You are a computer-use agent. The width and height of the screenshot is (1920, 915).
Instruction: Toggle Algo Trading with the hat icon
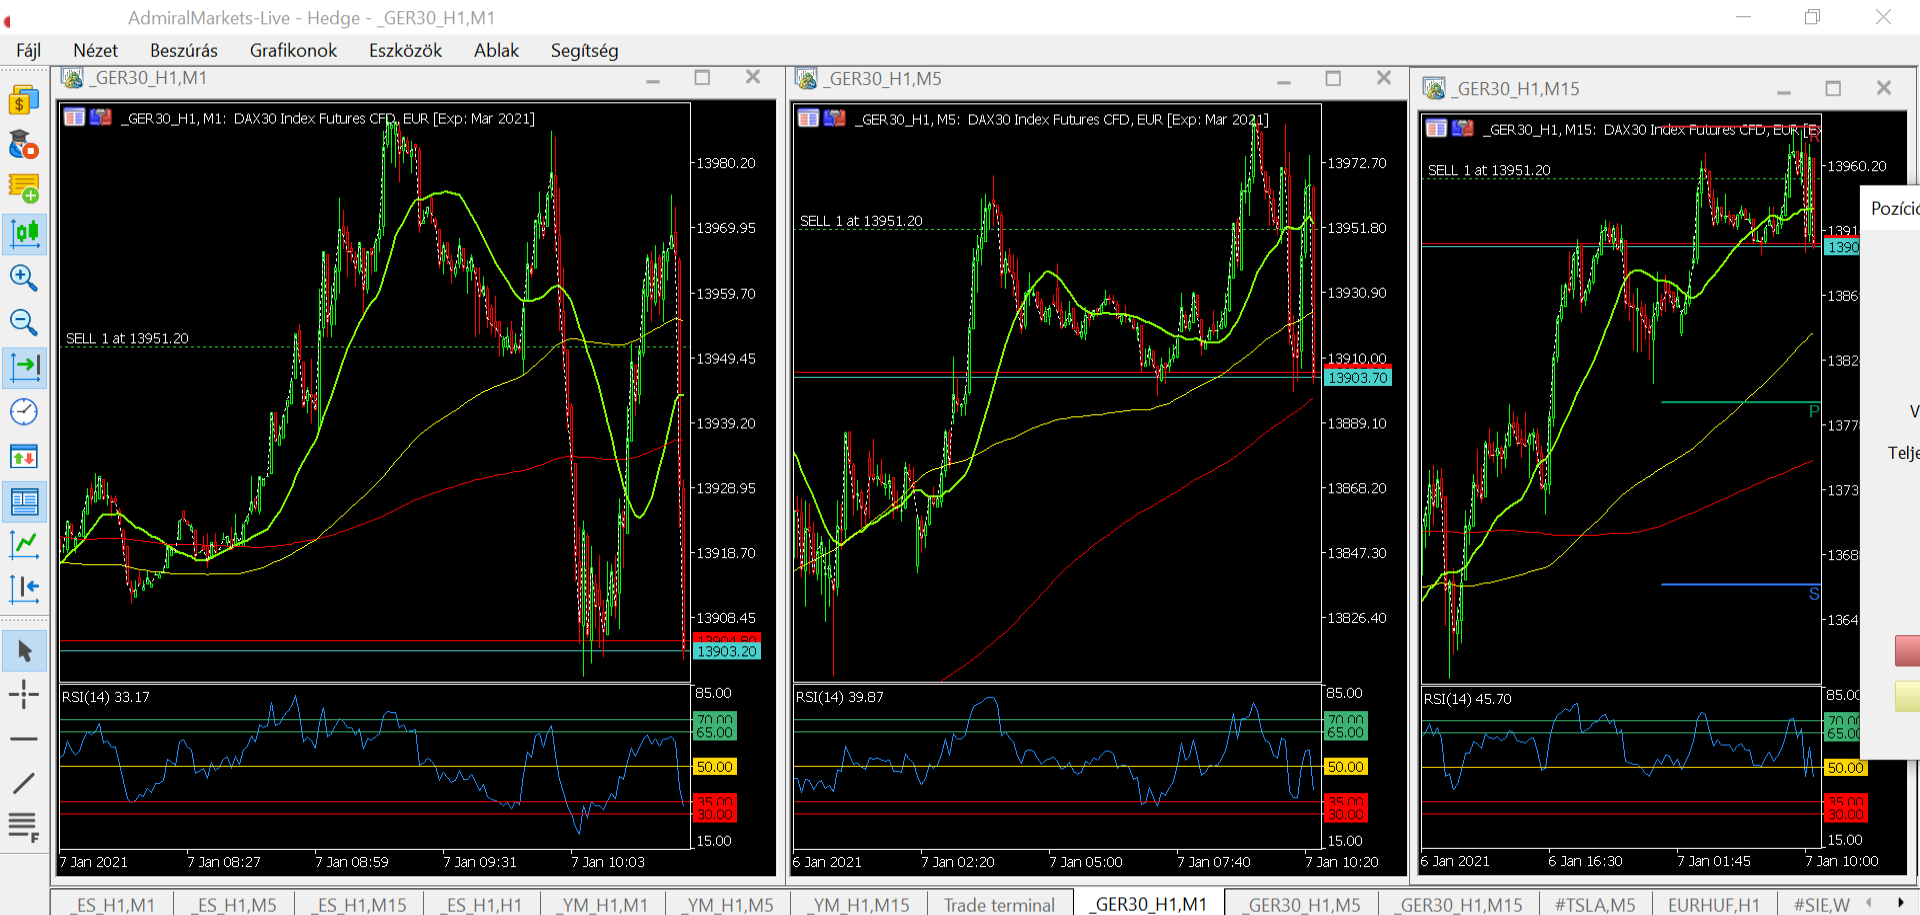24,145
